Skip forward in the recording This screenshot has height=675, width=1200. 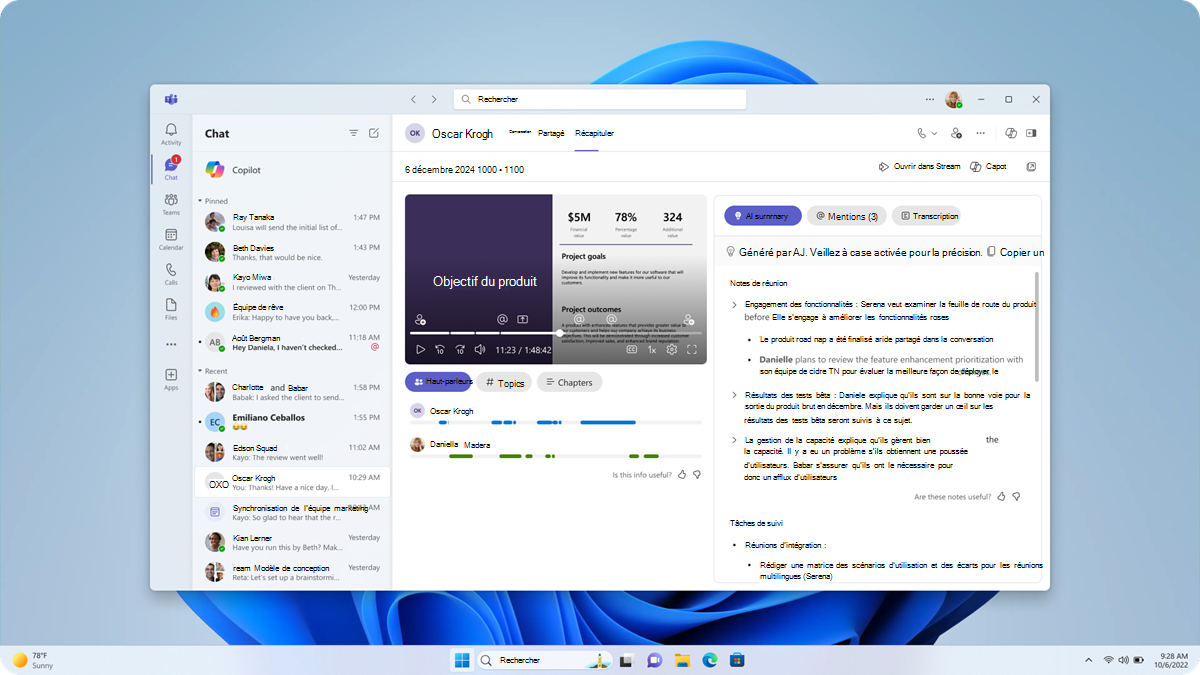[x=460, y=349]
